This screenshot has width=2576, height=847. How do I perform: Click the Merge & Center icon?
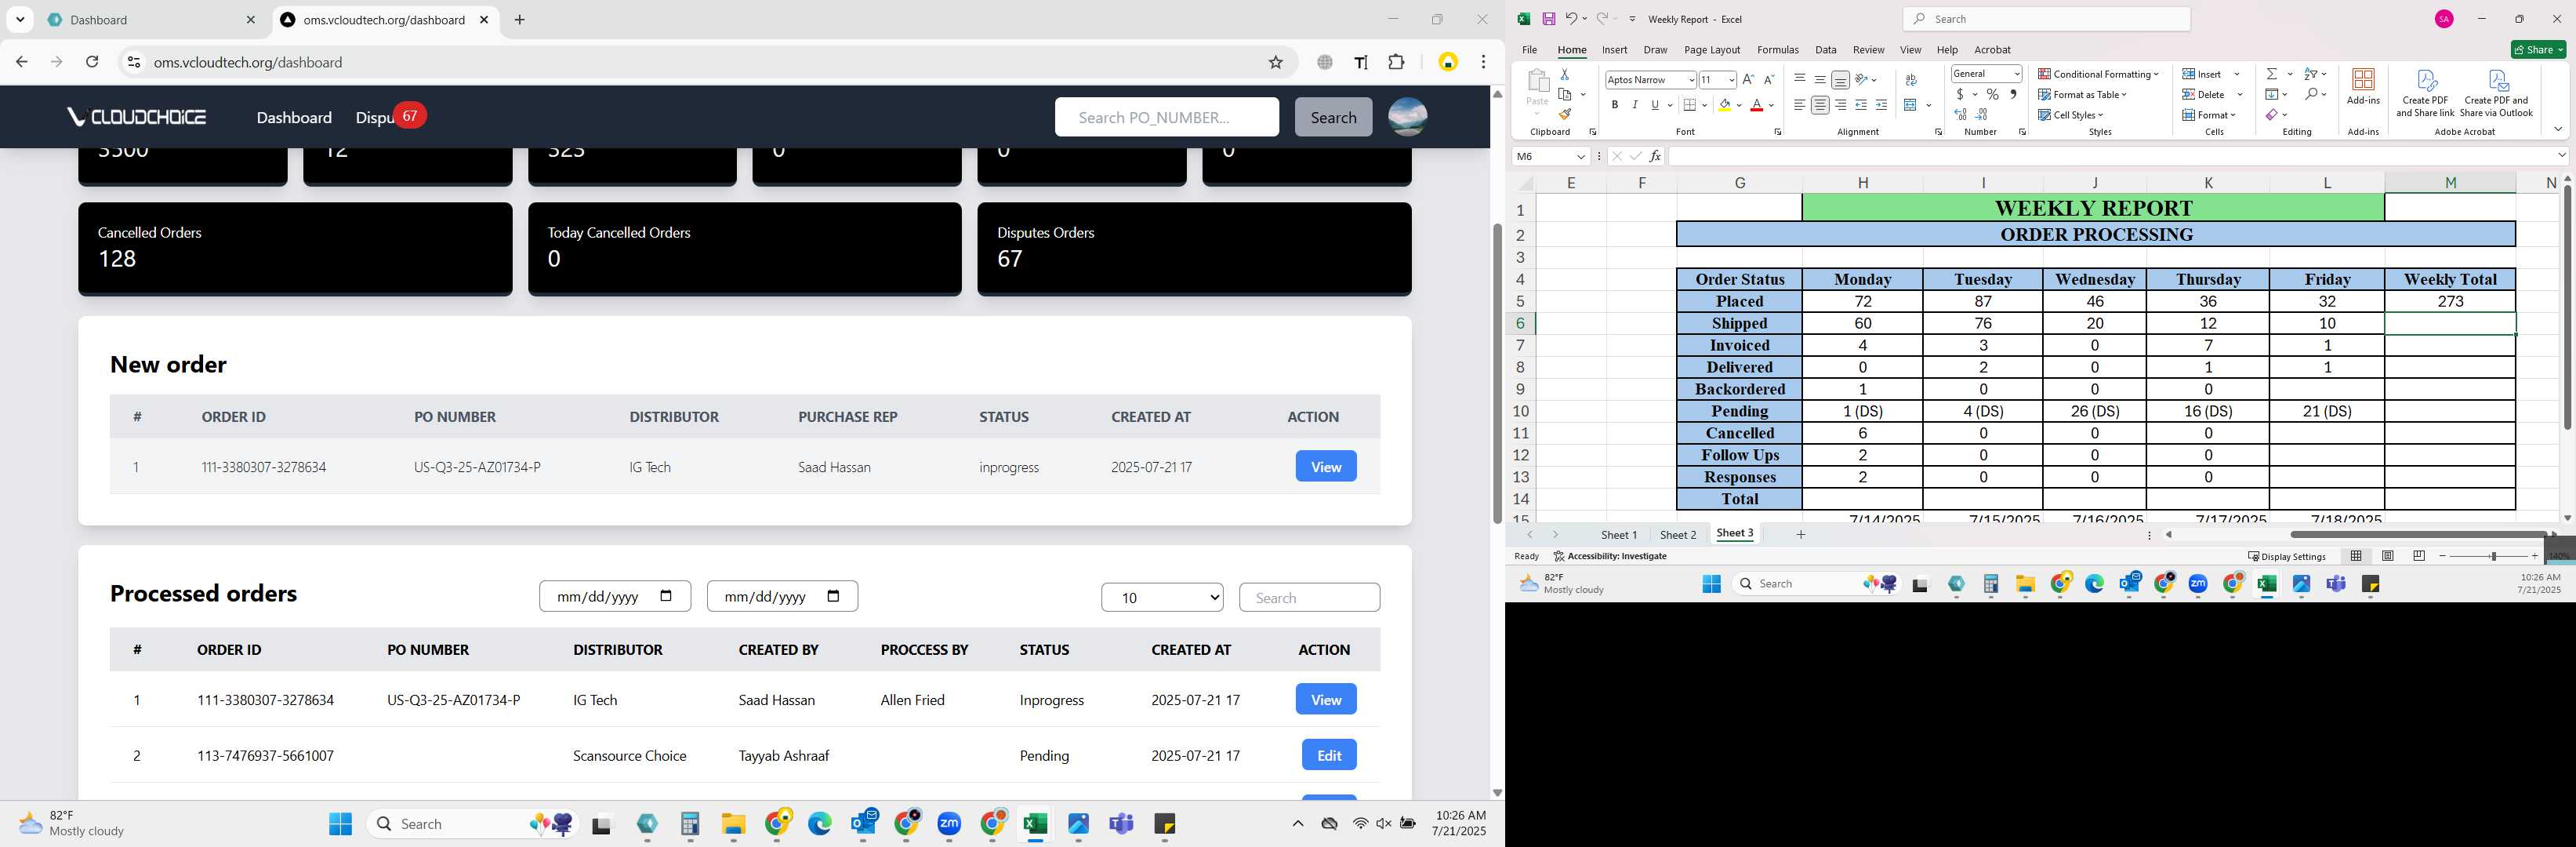tap(1910, 105)
